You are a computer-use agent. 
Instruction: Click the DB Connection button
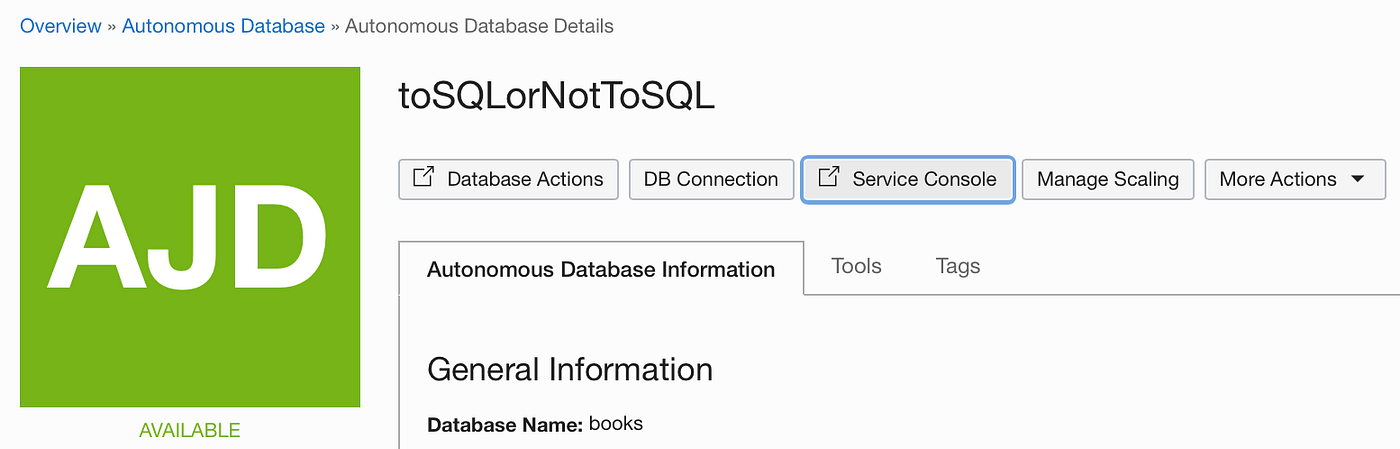coord(711,180)
